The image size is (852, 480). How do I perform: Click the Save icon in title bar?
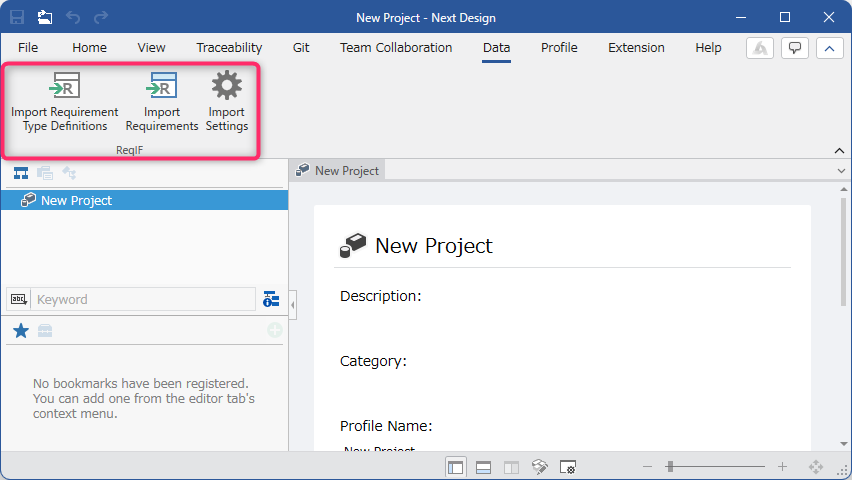pos(17,17)
